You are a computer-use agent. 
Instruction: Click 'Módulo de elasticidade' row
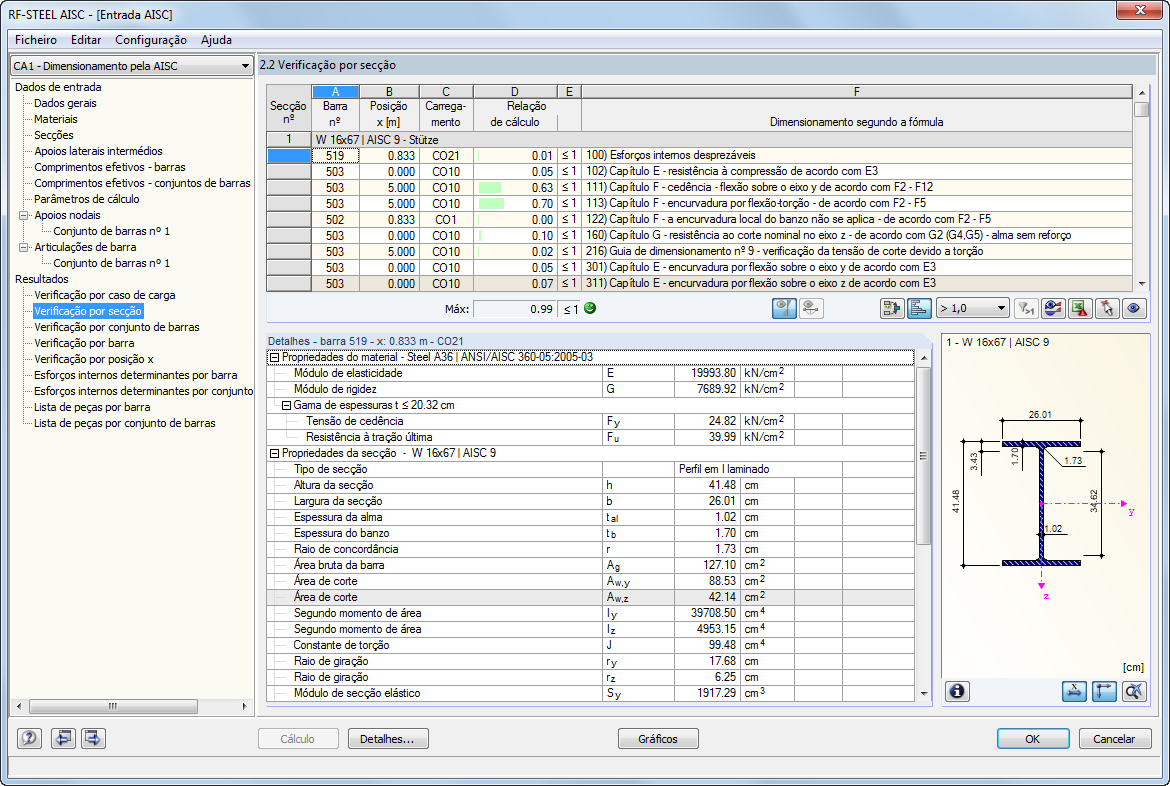coord(590,373)
